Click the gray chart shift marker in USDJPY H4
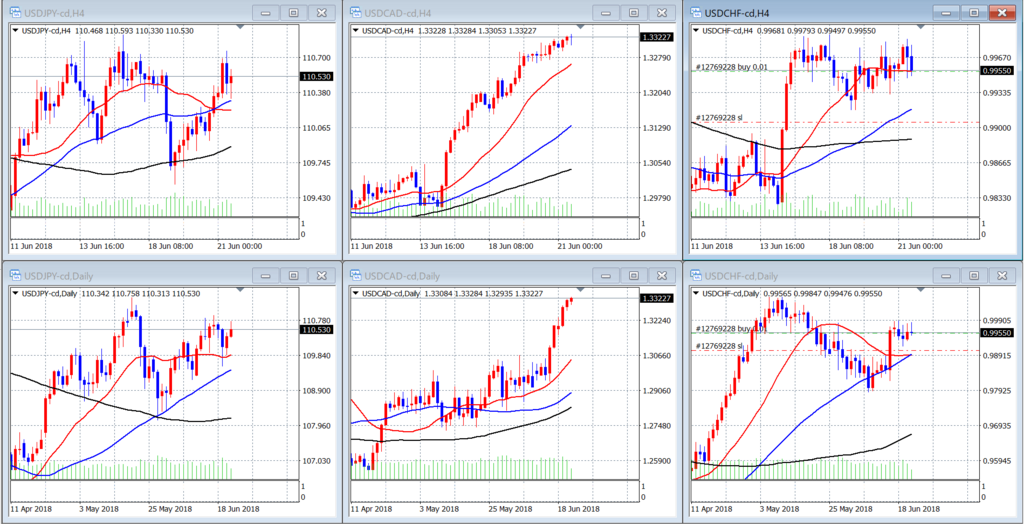Viewport: 1024px width, 524px height. pyautogui.click(x=240, y=27)
